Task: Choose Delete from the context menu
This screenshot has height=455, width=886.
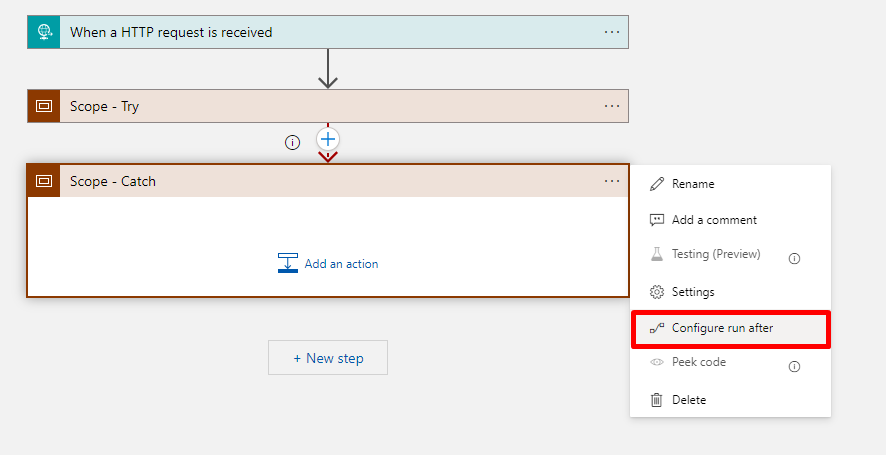Action: click(x=689, y=400)
